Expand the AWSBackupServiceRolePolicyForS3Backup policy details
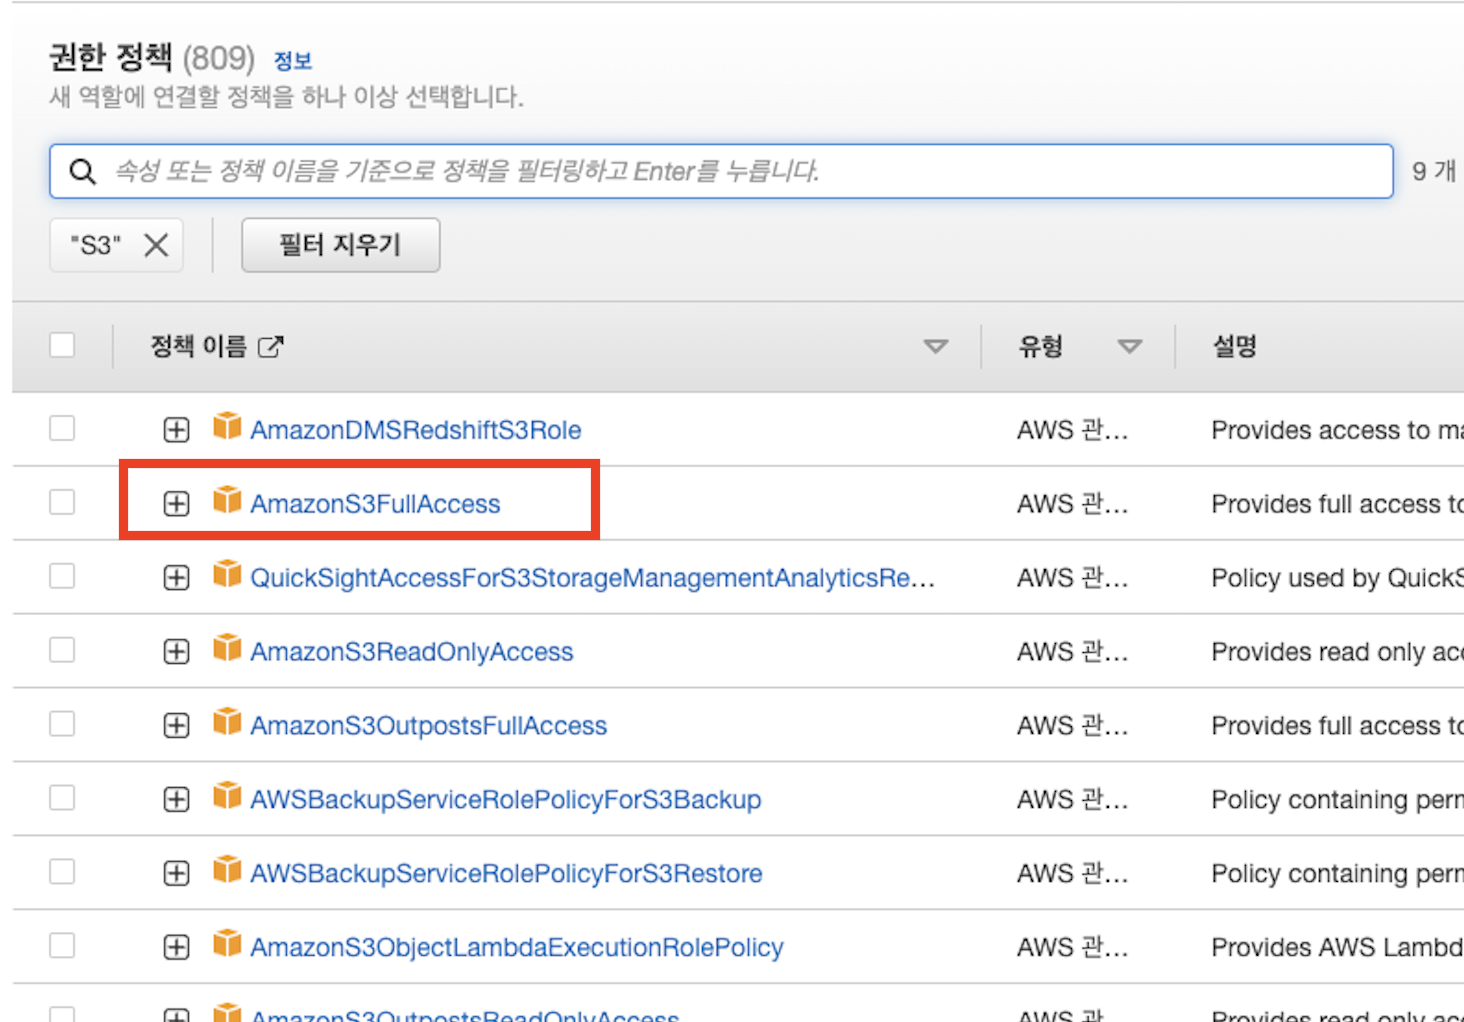The height and width of the screenshot is (1022, 1464). coord(176,800)
